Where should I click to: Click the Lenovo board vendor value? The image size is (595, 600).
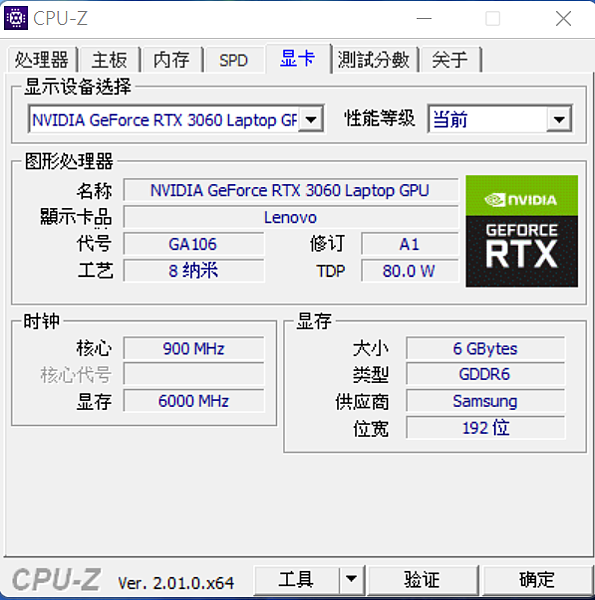291,217
